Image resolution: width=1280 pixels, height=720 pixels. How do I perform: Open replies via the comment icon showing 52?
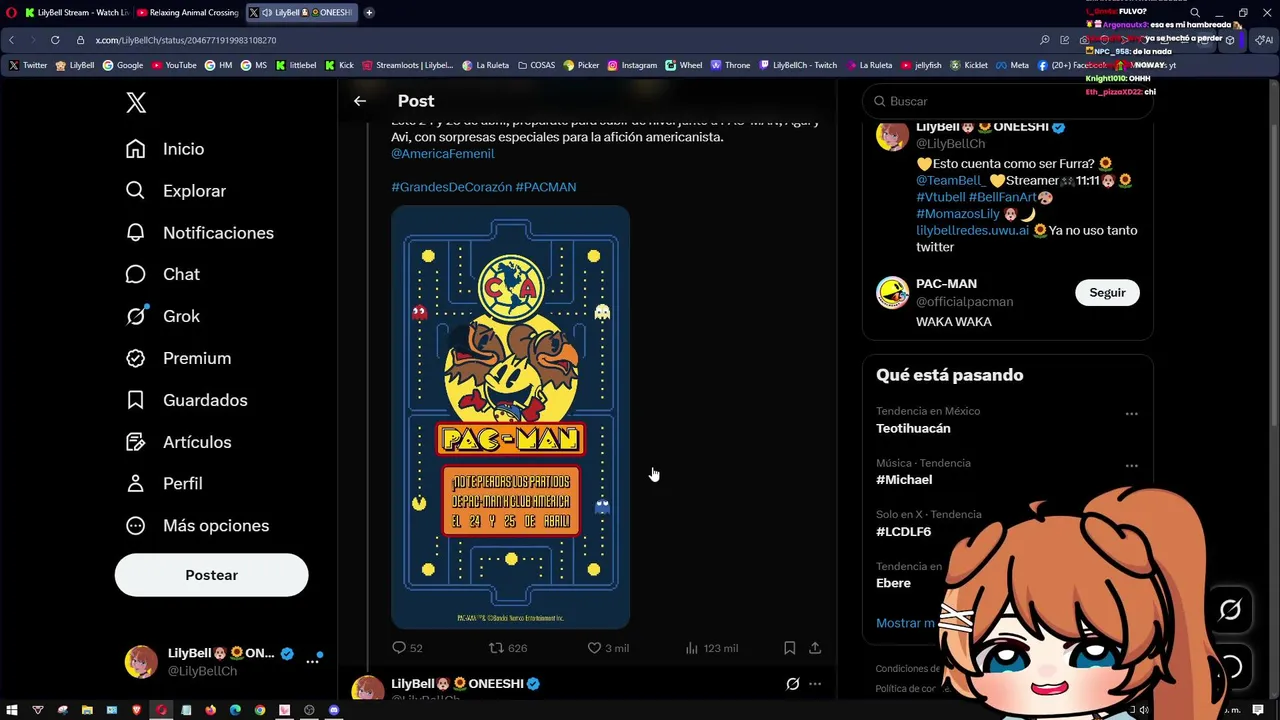point(399,648)
